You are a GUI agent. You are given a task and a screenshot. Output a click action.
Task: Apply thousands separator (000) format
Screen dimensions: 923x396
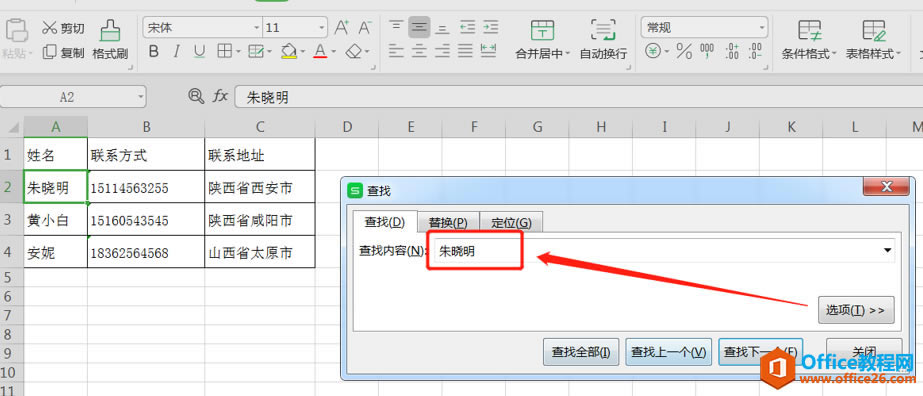coord(707,51)
